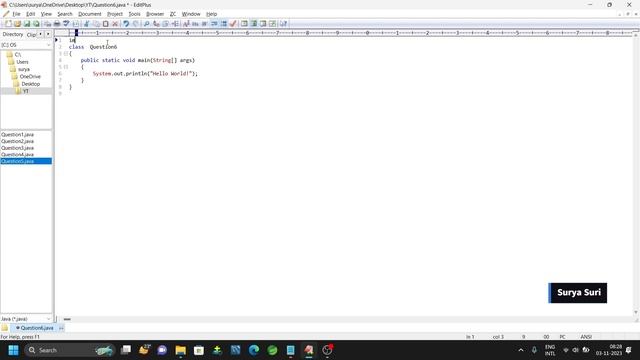Click the EditPlus icon in the Windows taskbar
This screenshot has height=360, width=640.
pyautogui.click(x=309, y=350)
